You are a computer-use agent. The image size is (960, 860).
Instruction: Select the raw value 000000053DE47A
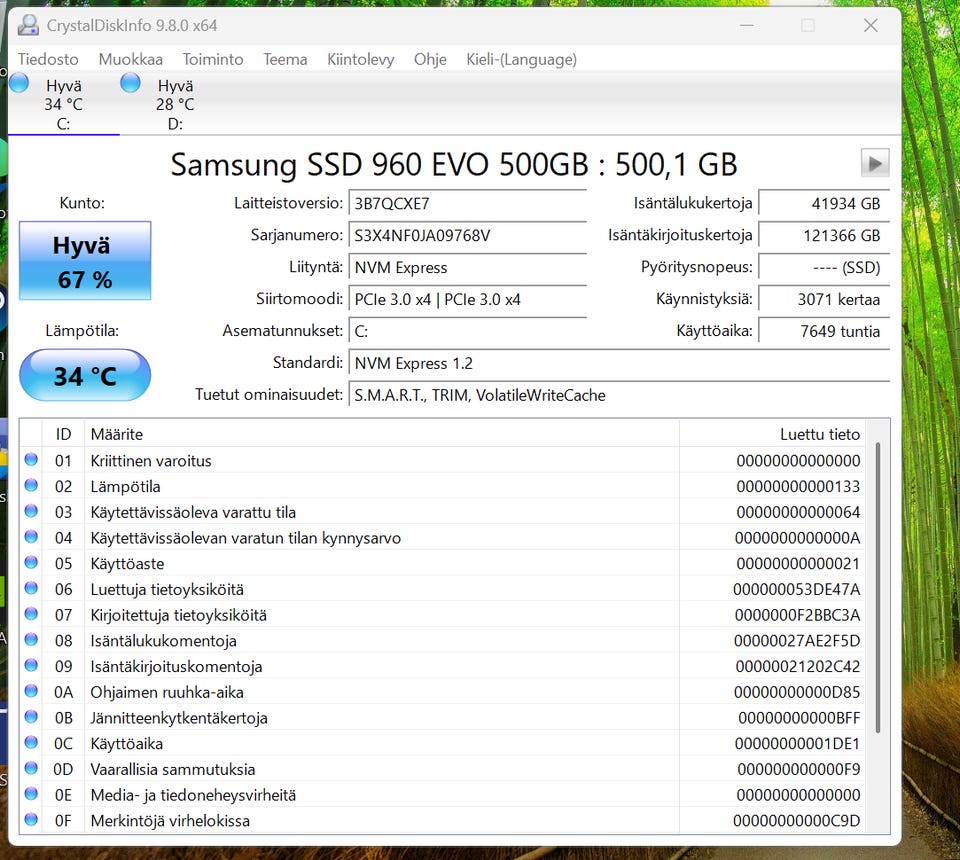coord(797,589)
